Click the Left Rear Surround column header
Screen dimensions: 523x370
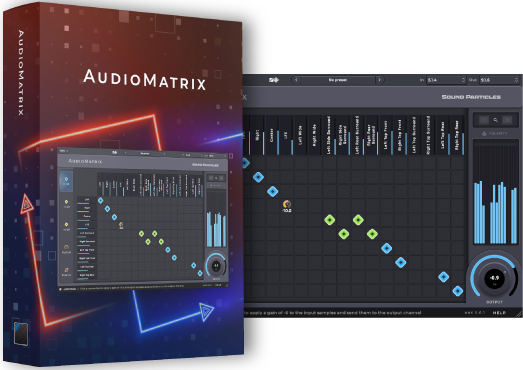click(x=358, y=135)
